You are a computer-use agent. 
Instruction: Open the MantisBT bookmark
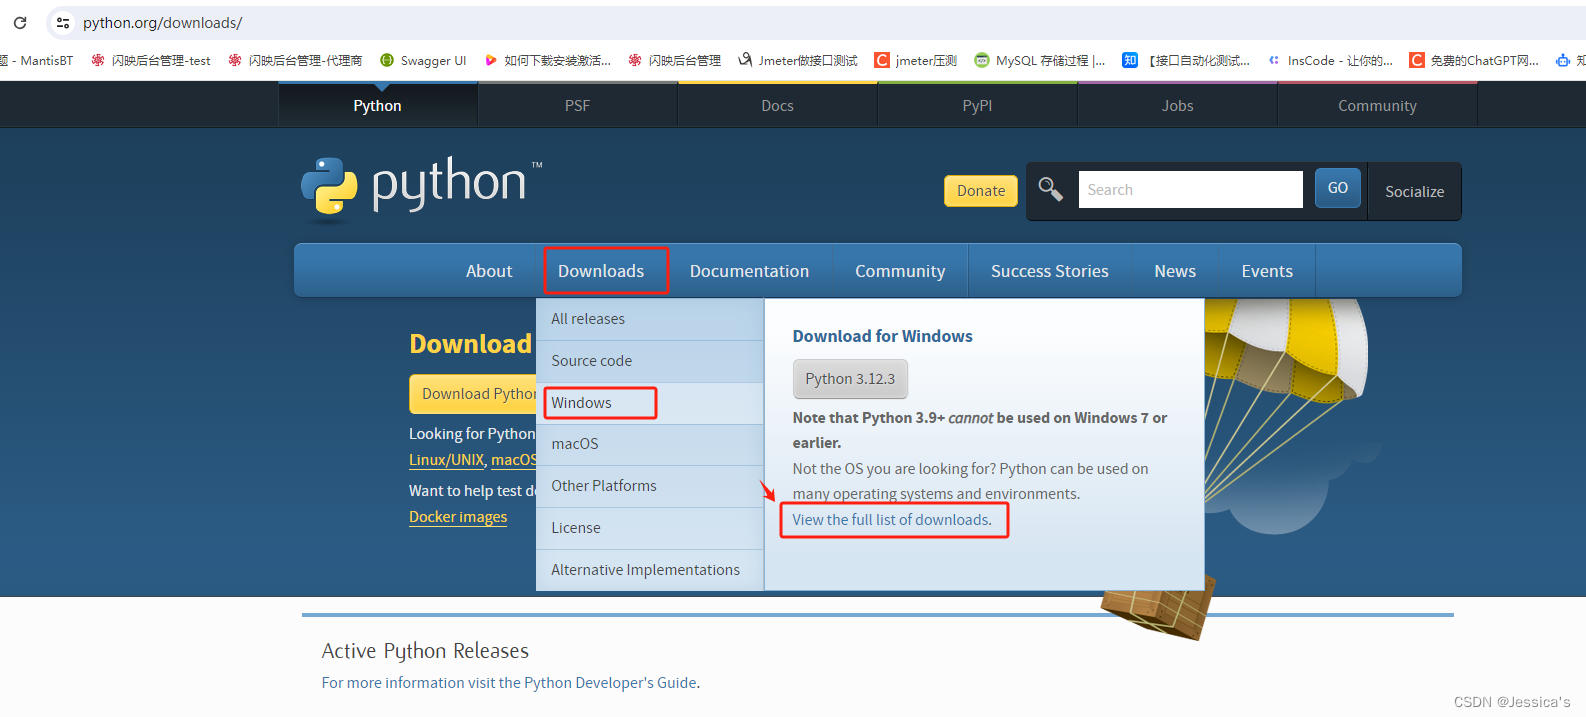38,60
